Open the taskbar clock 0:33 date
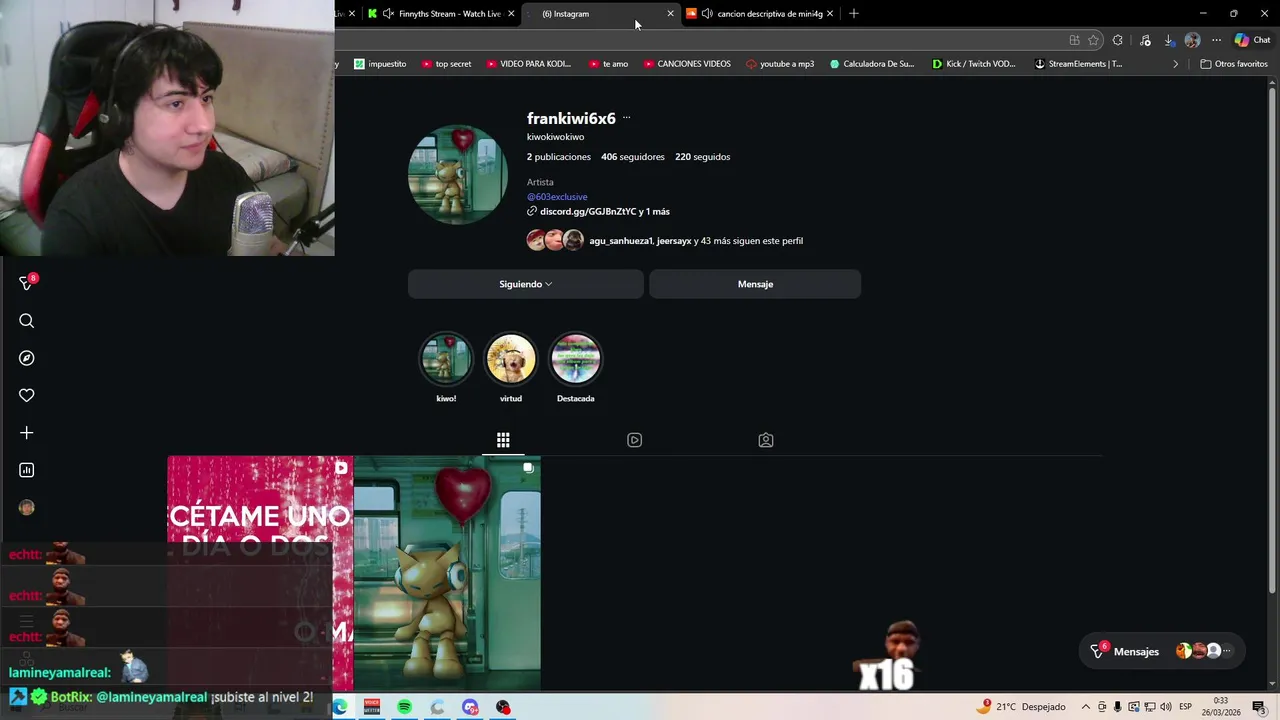This screenshot has height=720, width=1280. pos(1220,706)
